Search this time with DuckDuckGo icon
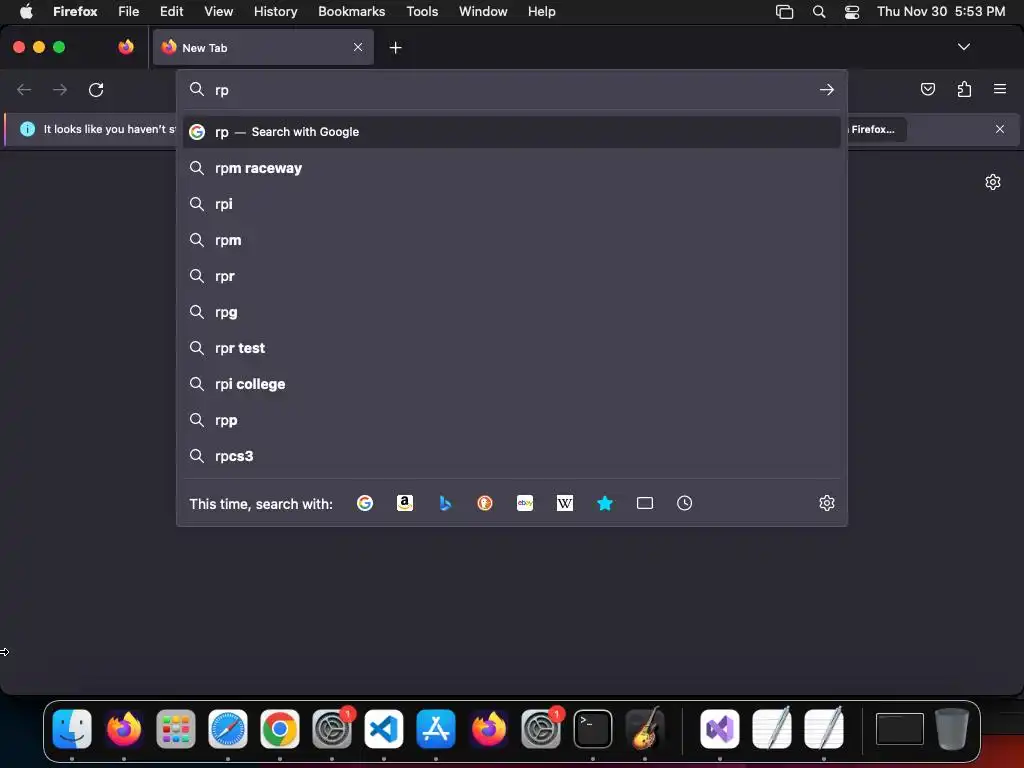 point(485,503)
